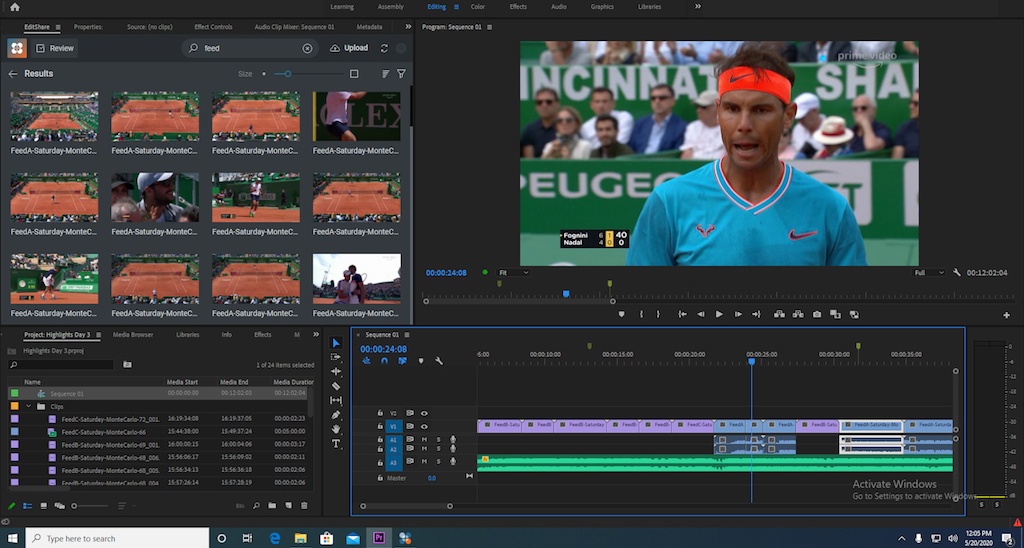Click the Upload button

click(349, 48)
